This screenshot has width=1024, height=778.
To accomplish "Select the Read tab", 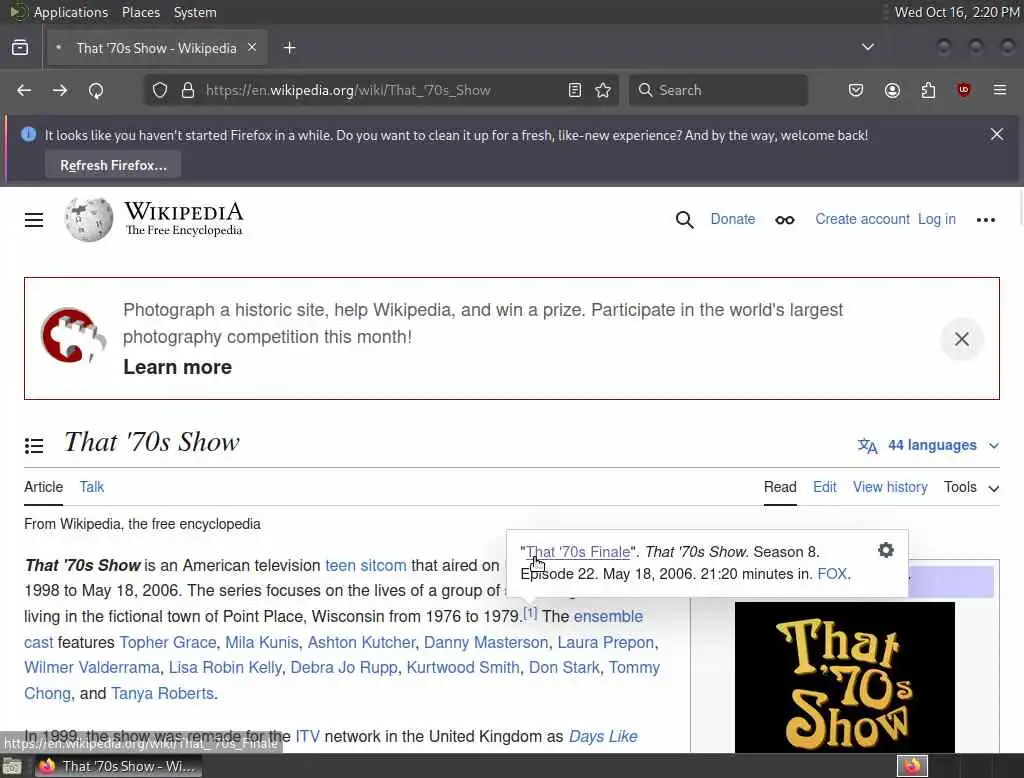I will (780, 487).
